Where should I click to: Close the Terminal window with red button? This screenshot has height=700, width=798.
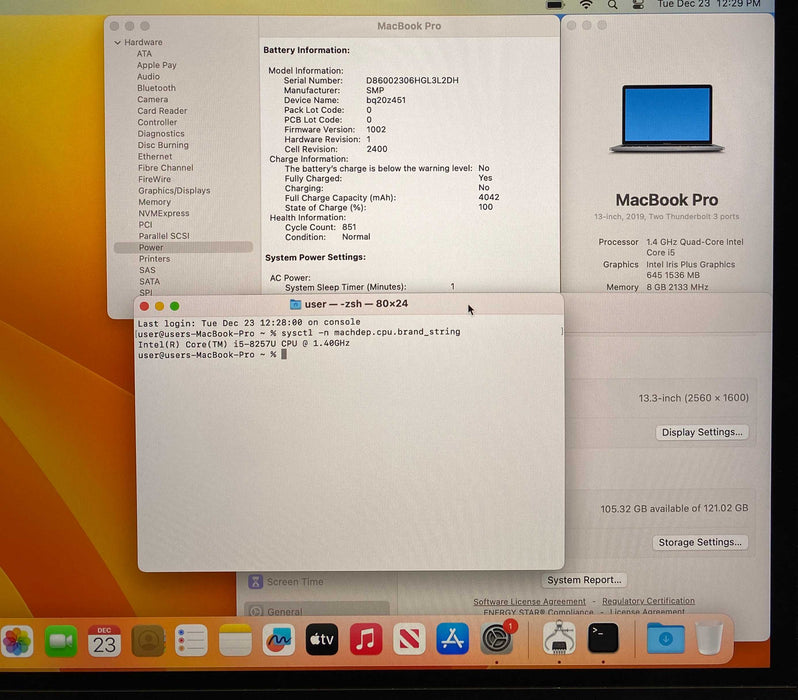144,306
